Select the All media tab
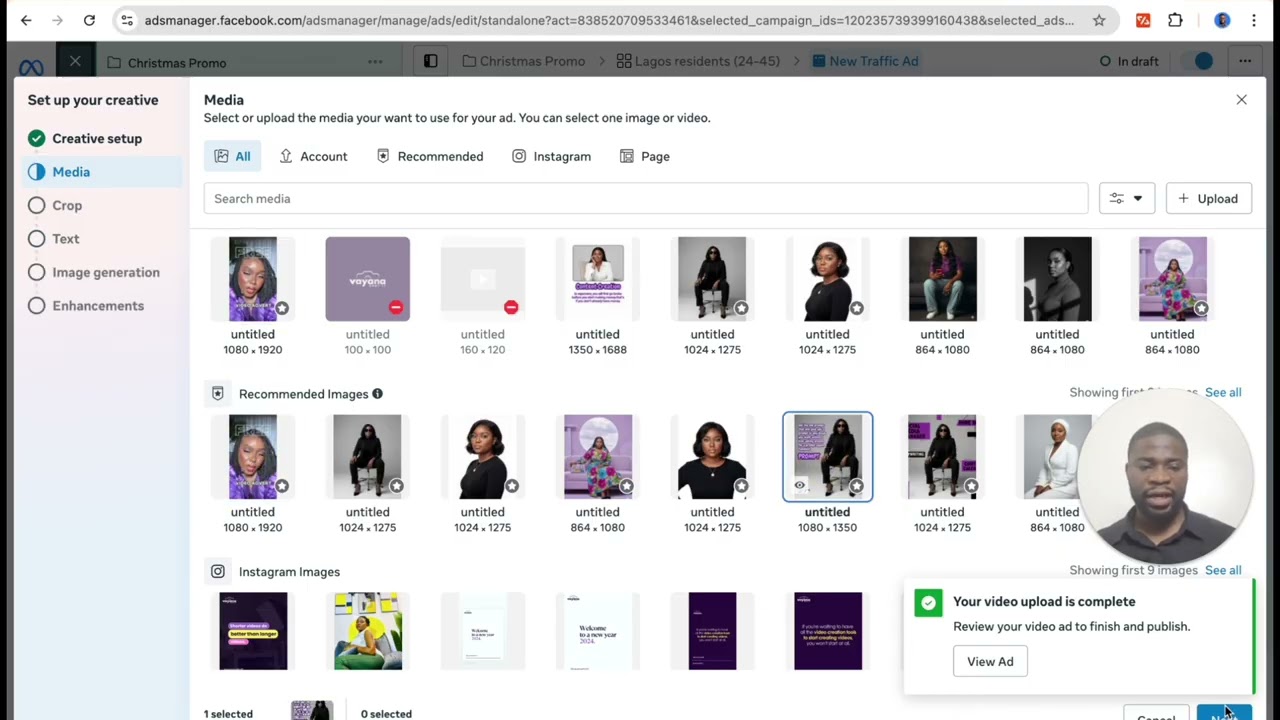Viewport: 1280px width, 720px height. point(232,156)
